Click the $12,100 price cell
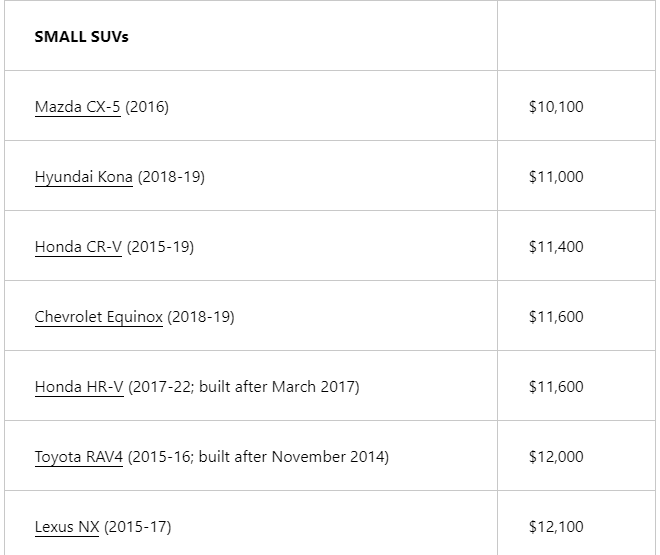 [555, 527]
